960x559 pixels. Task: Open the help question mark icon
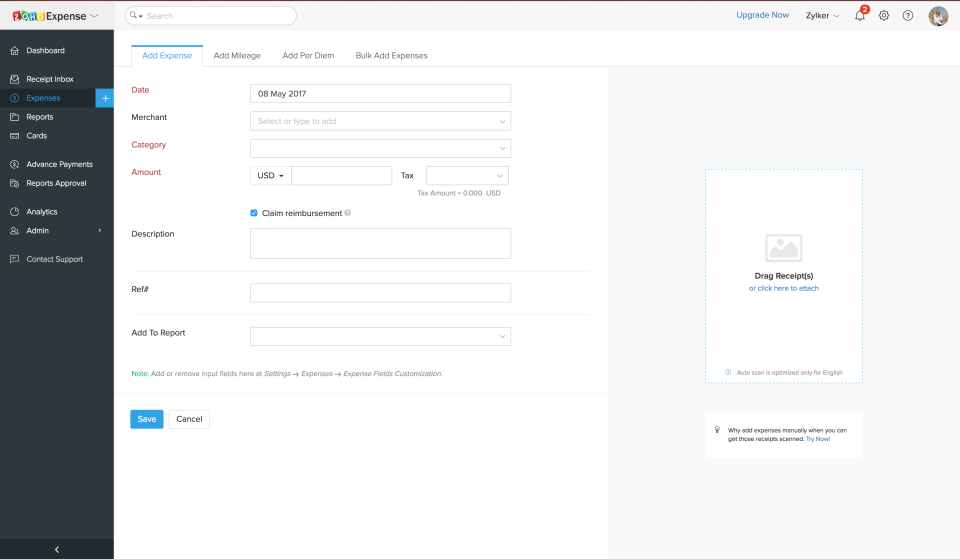(x=908, y=16)
